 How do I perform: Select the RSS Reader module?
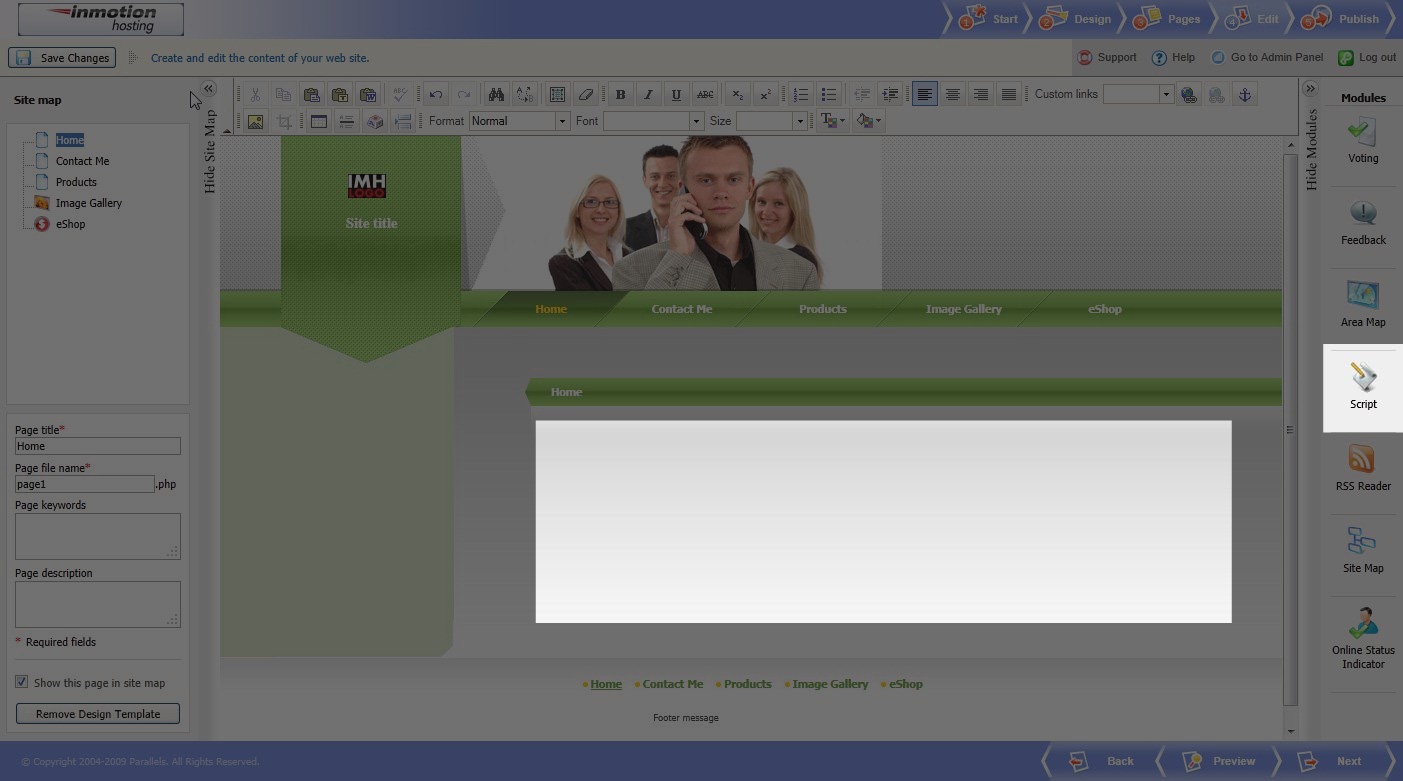pyautogui.click(x=1363, y=468)
